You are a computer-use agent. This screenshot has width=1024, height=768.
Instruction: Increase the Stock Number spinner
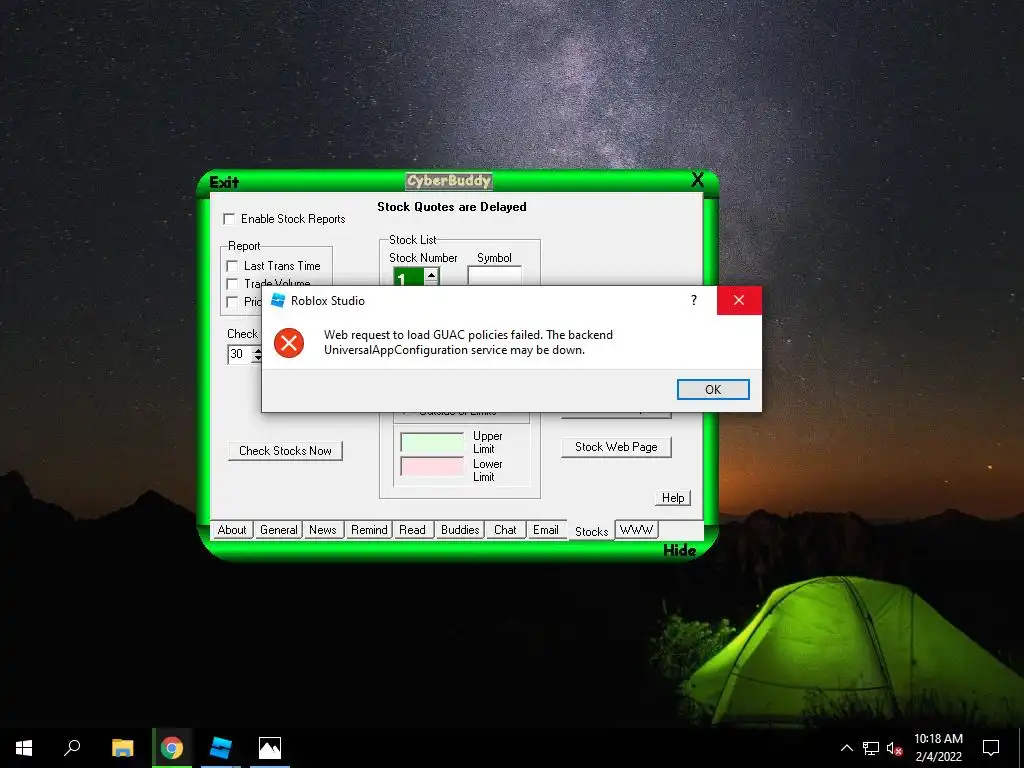[431, 275]
